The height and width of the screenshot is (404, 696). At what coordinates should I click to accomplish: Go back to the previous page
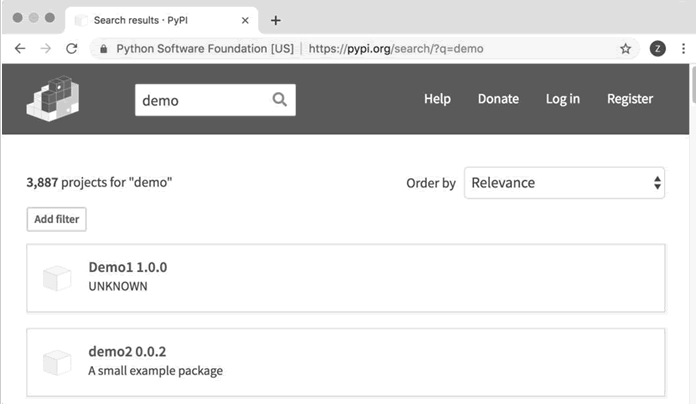click(x=20, y=48)
